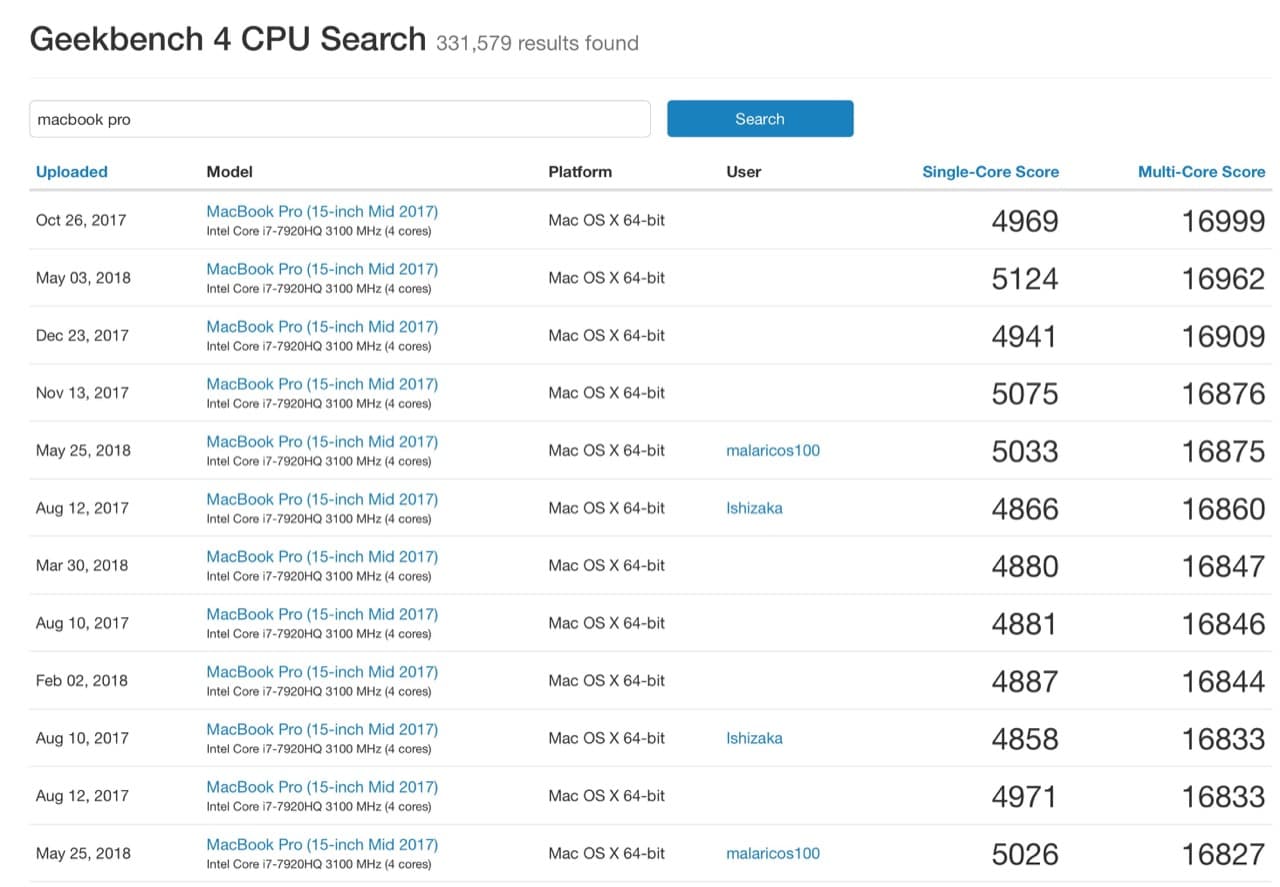
Task: Sort results by the Uploaded column
Action: (x=71, y=171)
